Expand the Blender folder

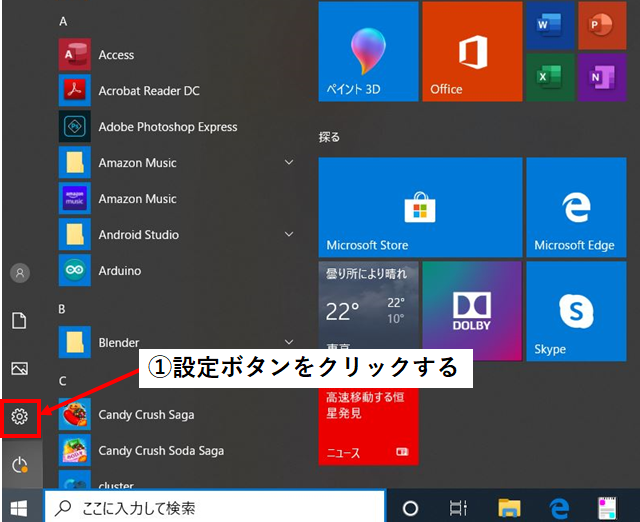289,342
